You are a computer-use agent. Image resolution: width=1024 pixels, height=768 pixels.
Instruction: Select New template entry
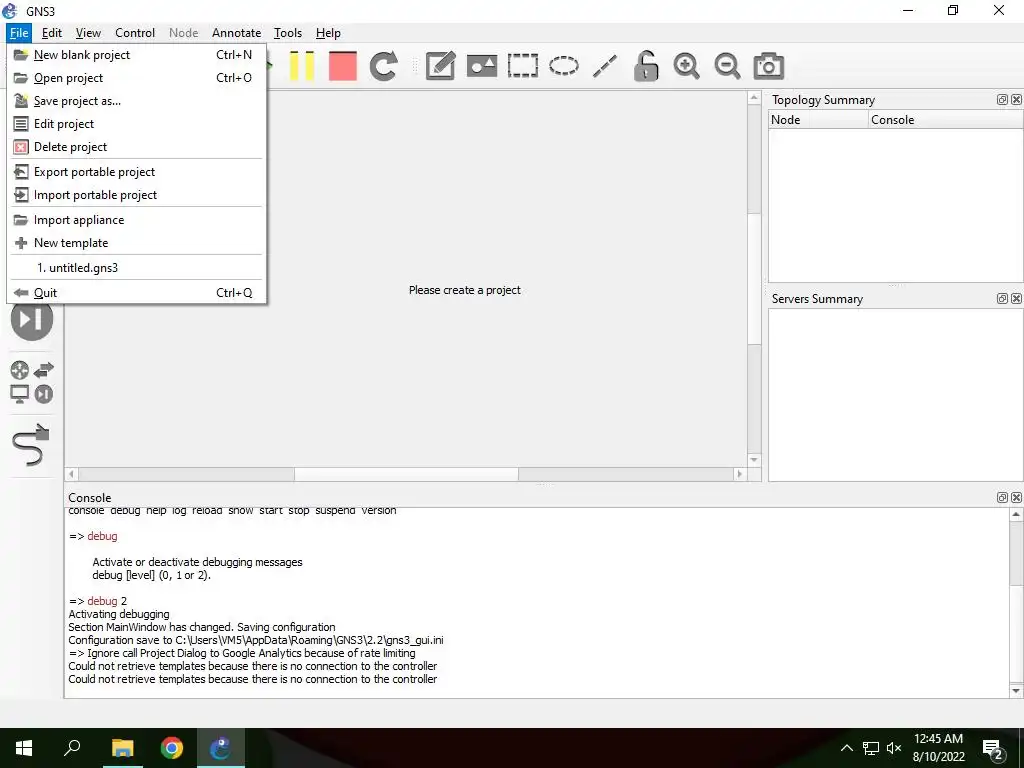tap(136, 242)
